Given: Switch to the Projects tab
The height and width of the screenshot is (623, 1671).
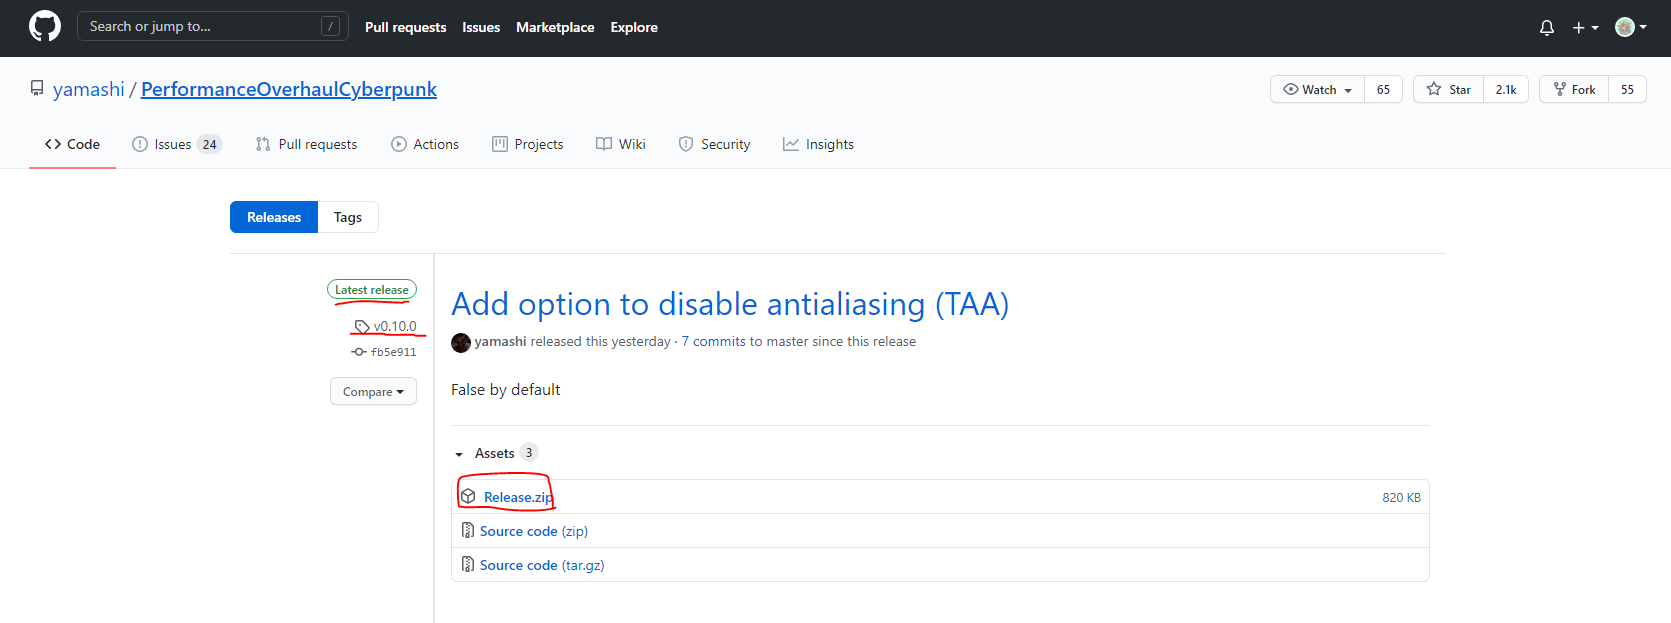Looking at the screenshot, I should click(528, 144).
